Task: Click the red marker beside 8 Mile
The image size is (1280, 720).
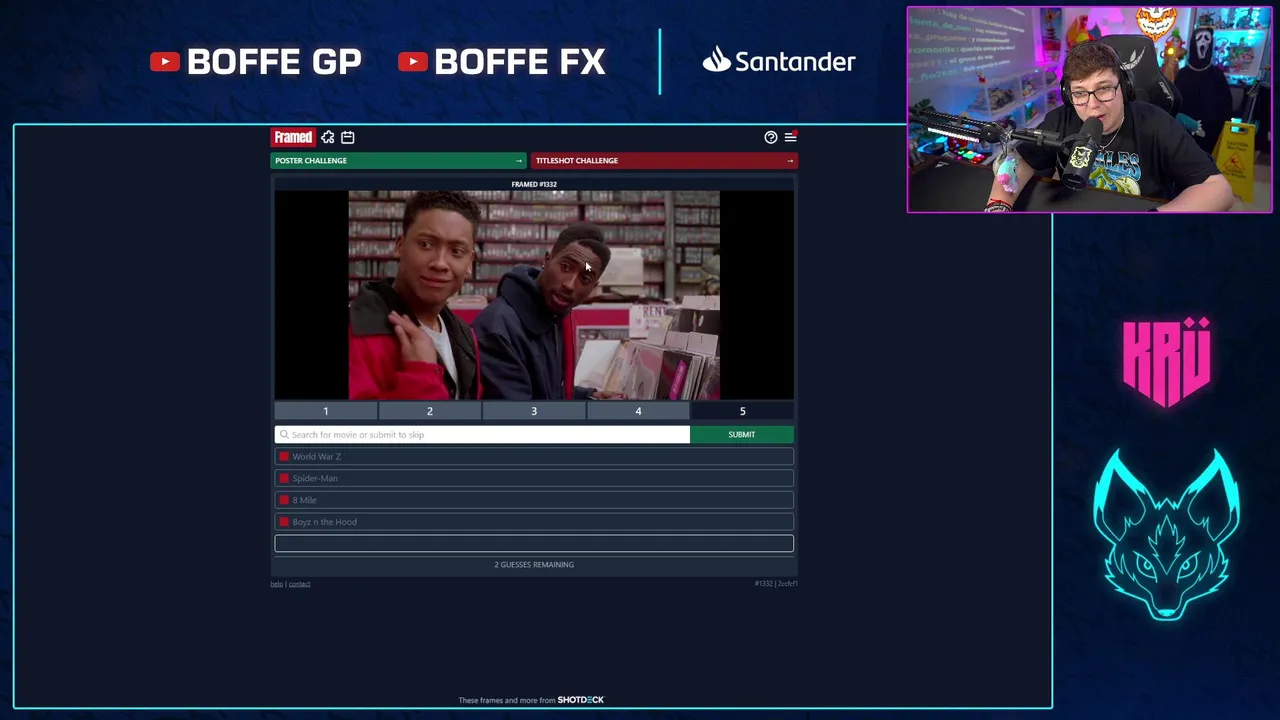Action: click(x=284, y=500)
